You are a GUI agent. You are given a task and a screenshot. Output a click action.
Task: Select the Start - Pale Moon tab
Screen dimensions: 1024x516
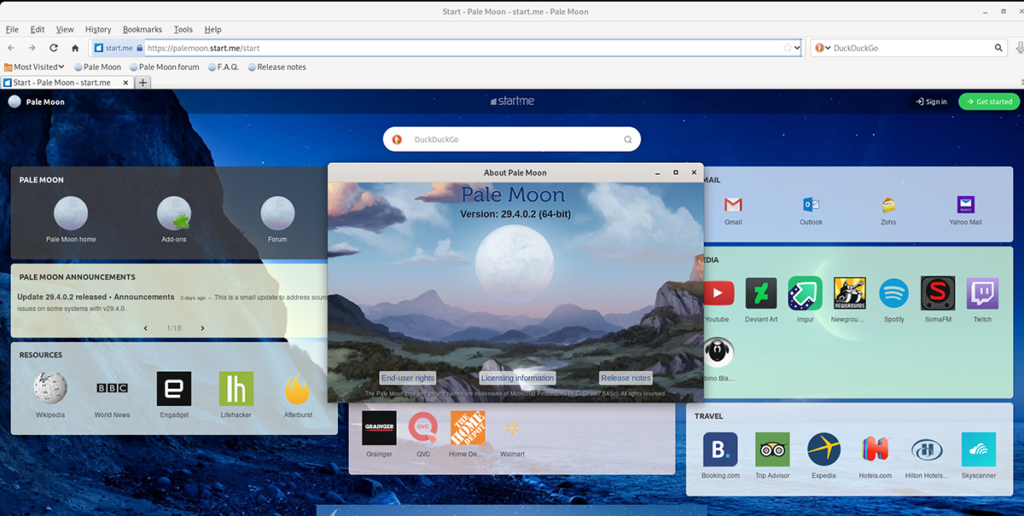coord(67,82)
